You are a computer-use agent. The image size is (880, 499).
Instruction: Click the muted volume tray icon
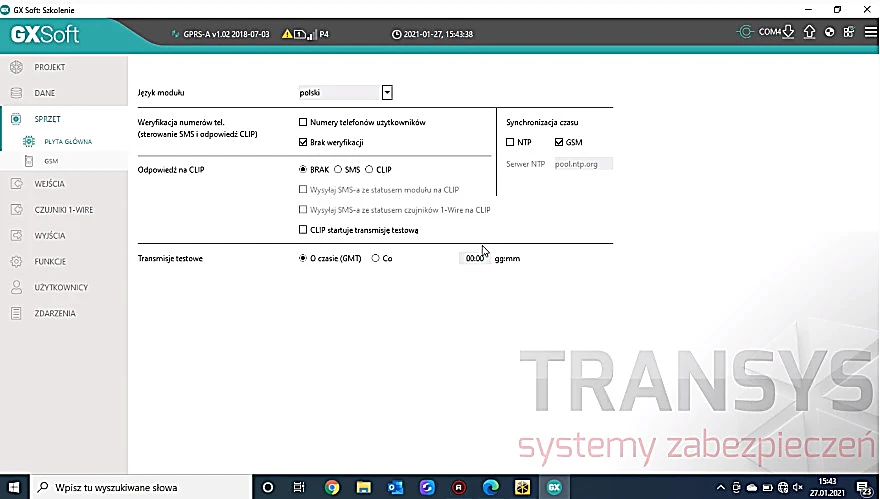[x=798, y=487]
